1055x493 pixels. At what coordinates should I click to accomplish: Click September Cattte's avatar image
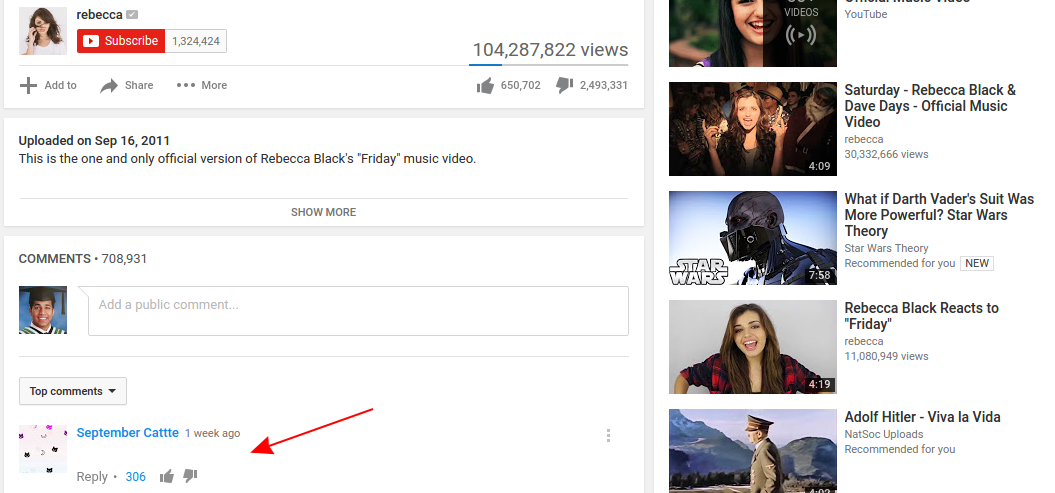click(x=43, y=449)
